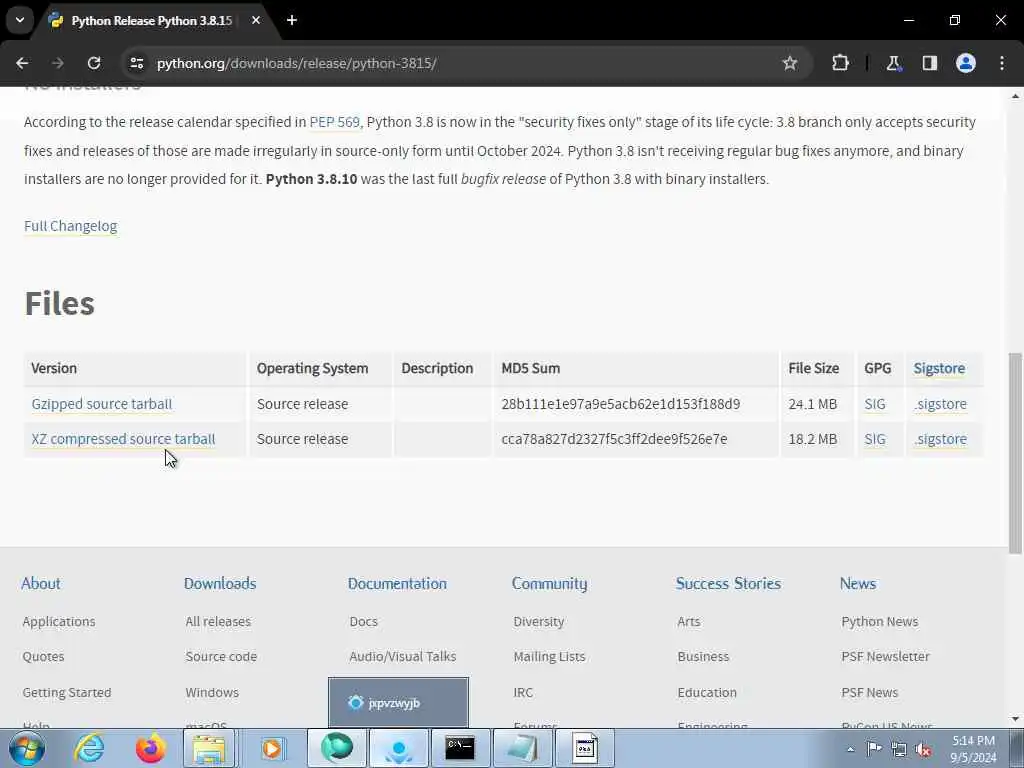The height and width of the screenshot is (768, 1024).
Task: Open SIG for Gzipped source tarball
Action: pyautogui.click(x=875, y=404)
